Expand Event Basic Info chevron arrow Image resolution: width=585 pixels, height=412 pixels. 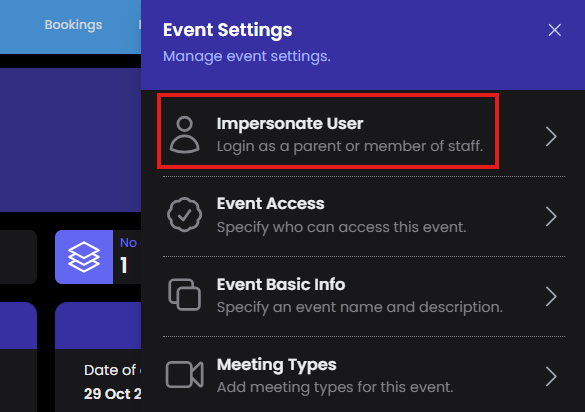point(551,296)
